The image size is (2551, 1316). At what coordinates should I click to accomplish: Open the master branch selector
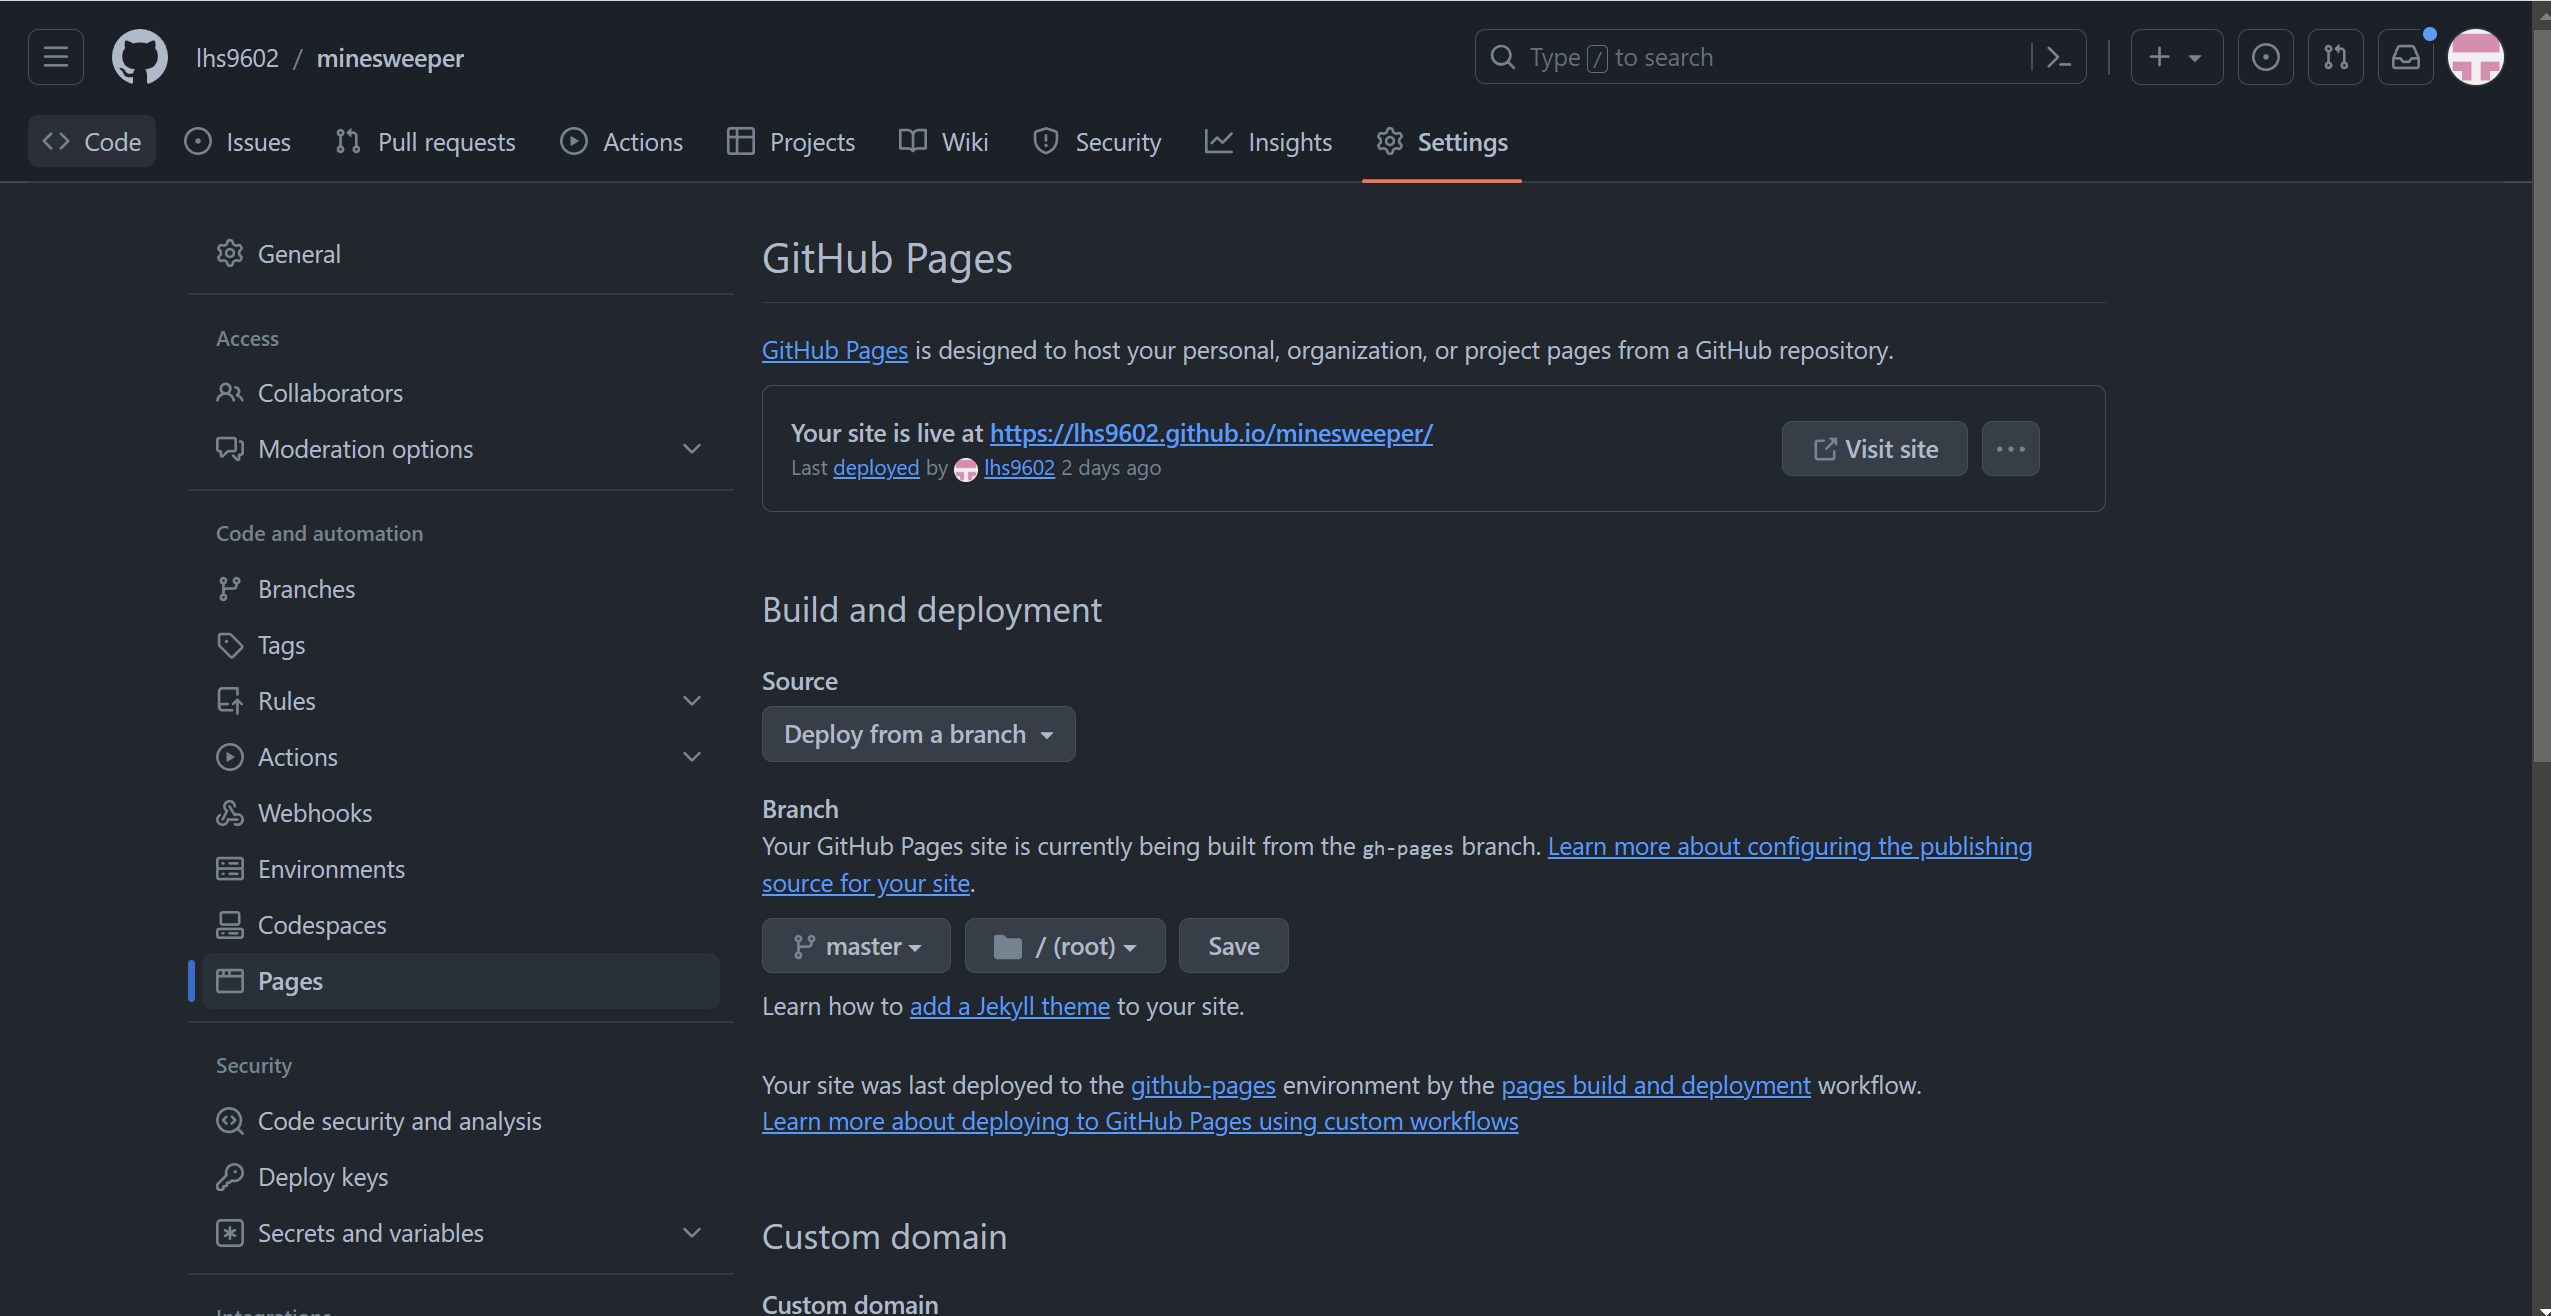856,946
